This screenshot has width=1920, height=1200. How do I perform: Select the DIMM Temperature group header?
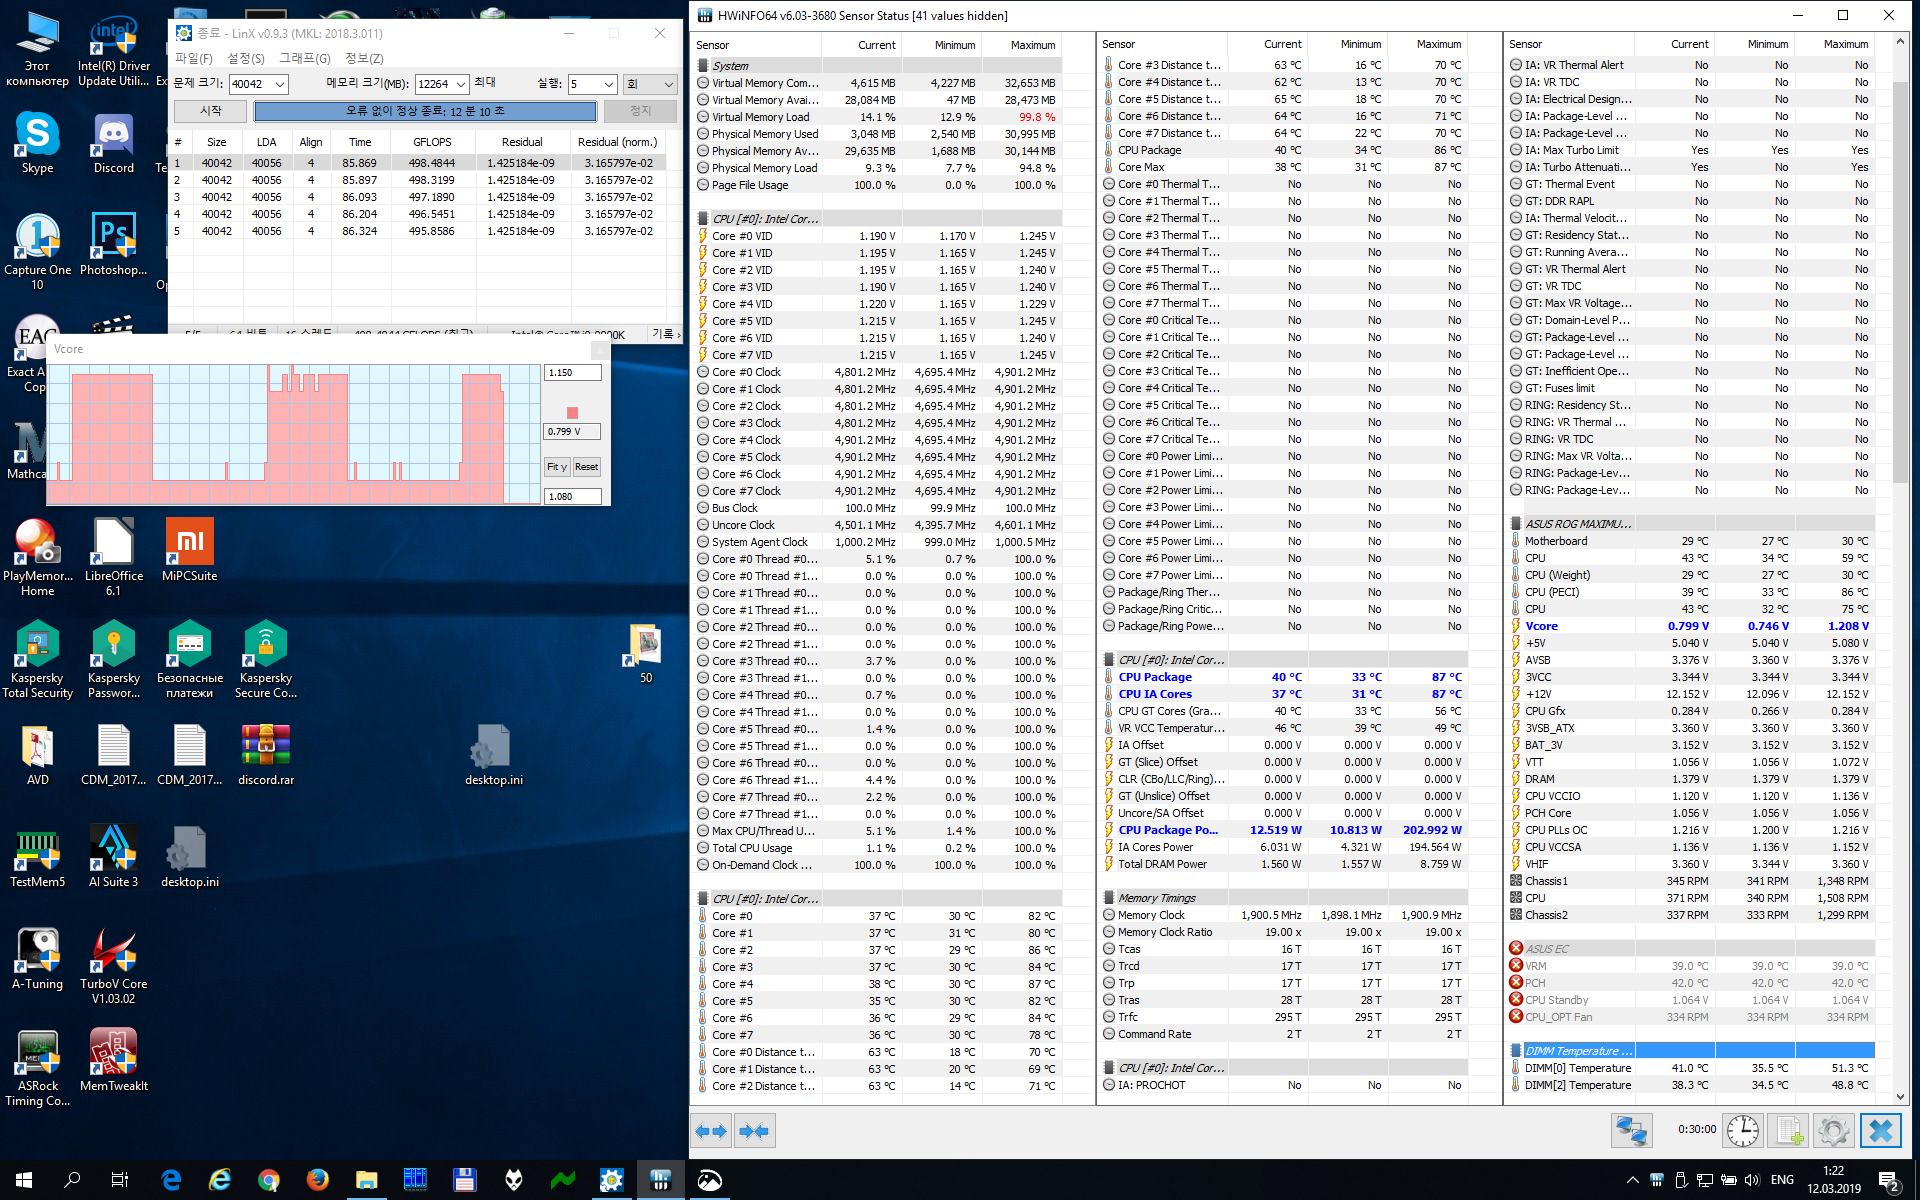tap(1578, 1051)
